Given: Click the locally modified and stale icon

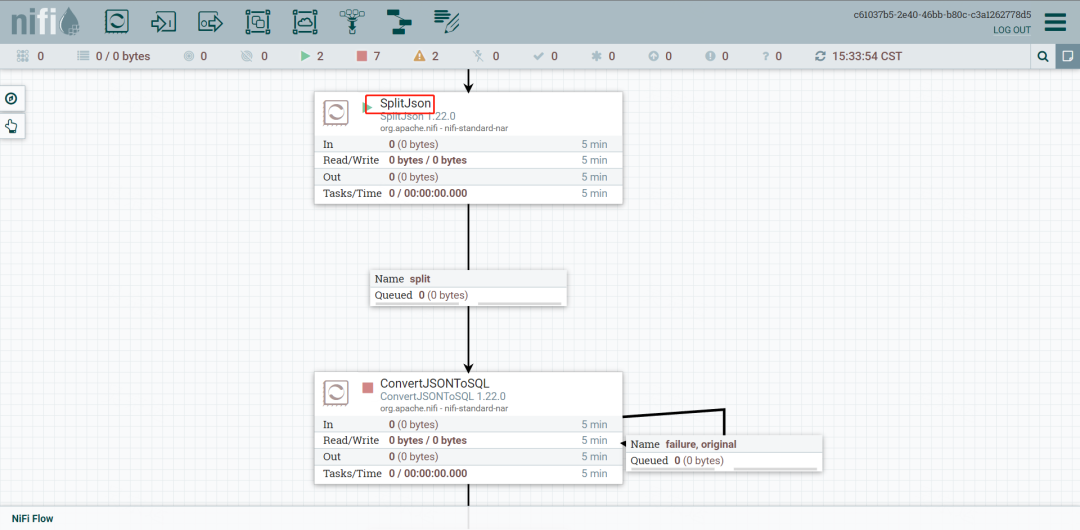Looking at the screenshot, I should coord(710,56).
